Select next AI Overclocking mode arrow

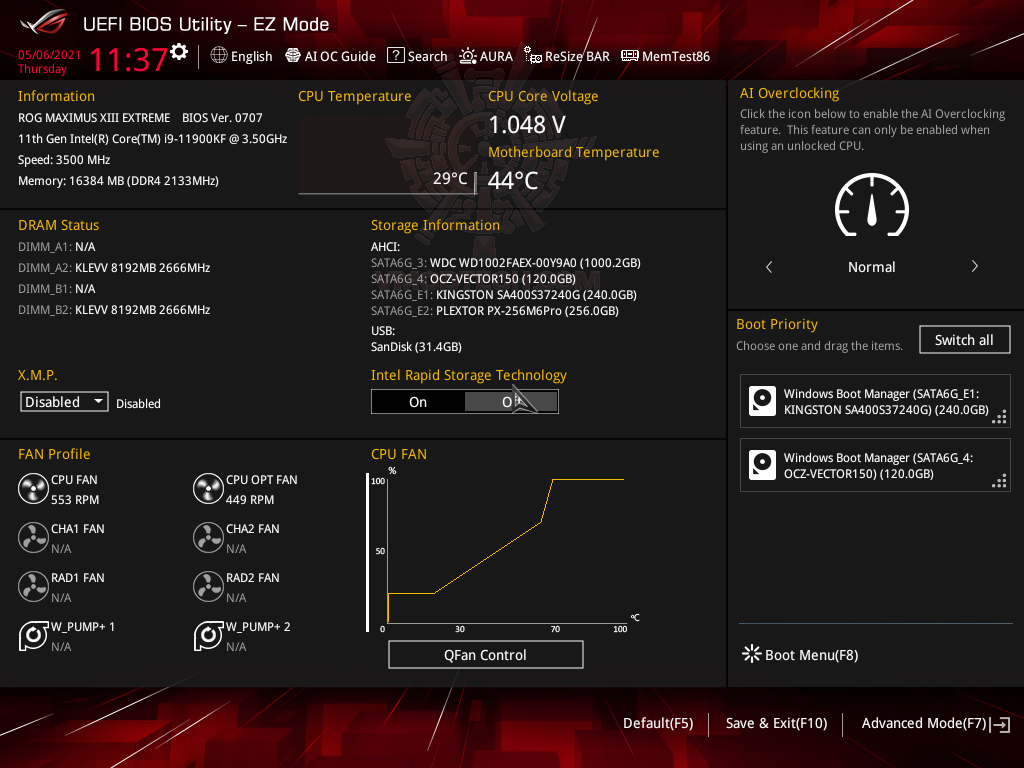click(974, 266)
